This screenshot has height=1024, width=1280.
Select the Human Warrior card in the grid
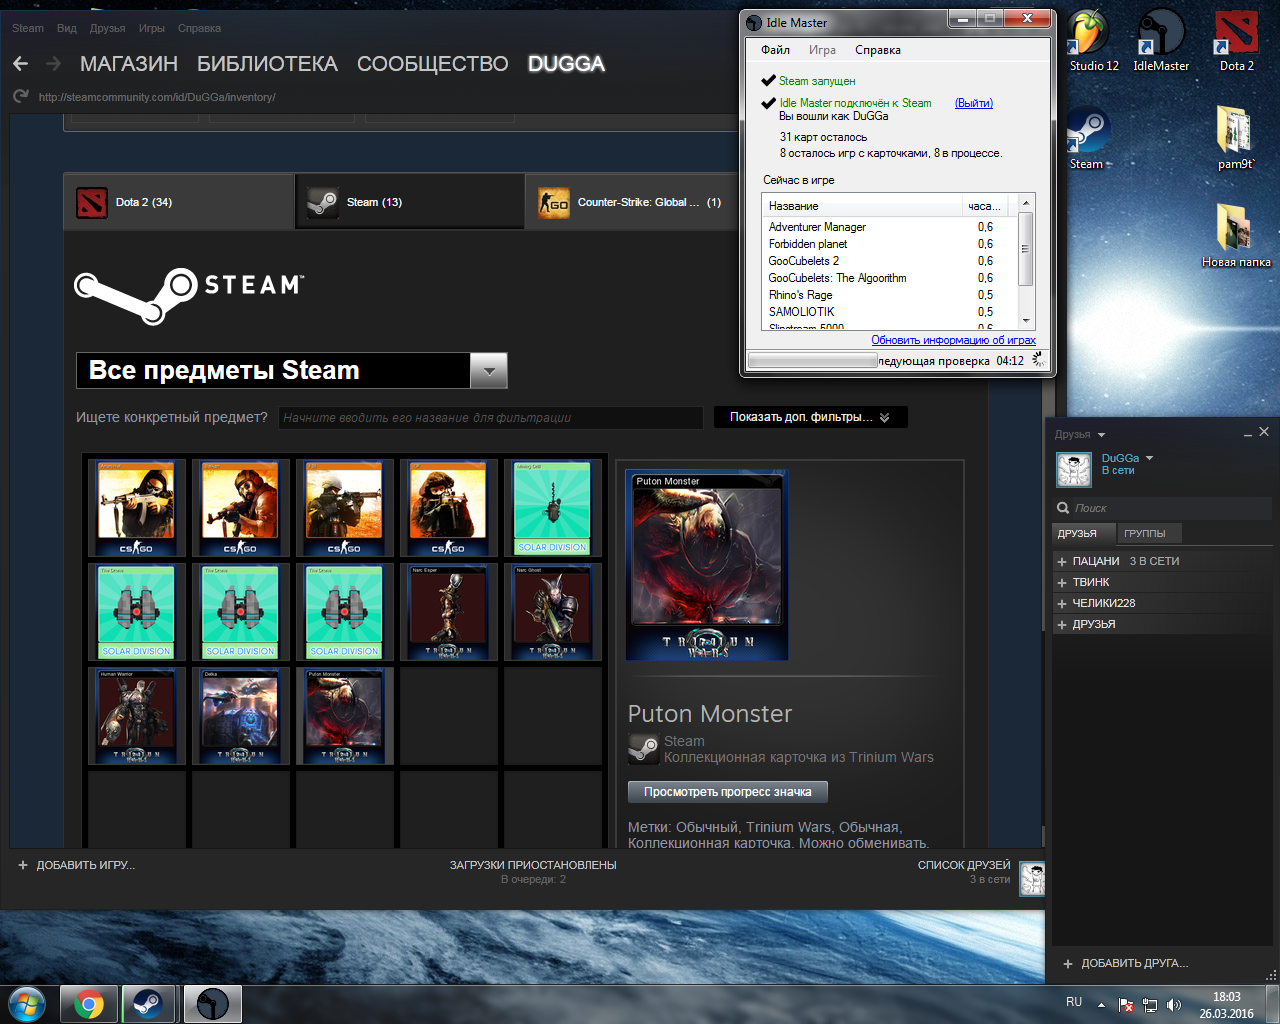[137, 716]
